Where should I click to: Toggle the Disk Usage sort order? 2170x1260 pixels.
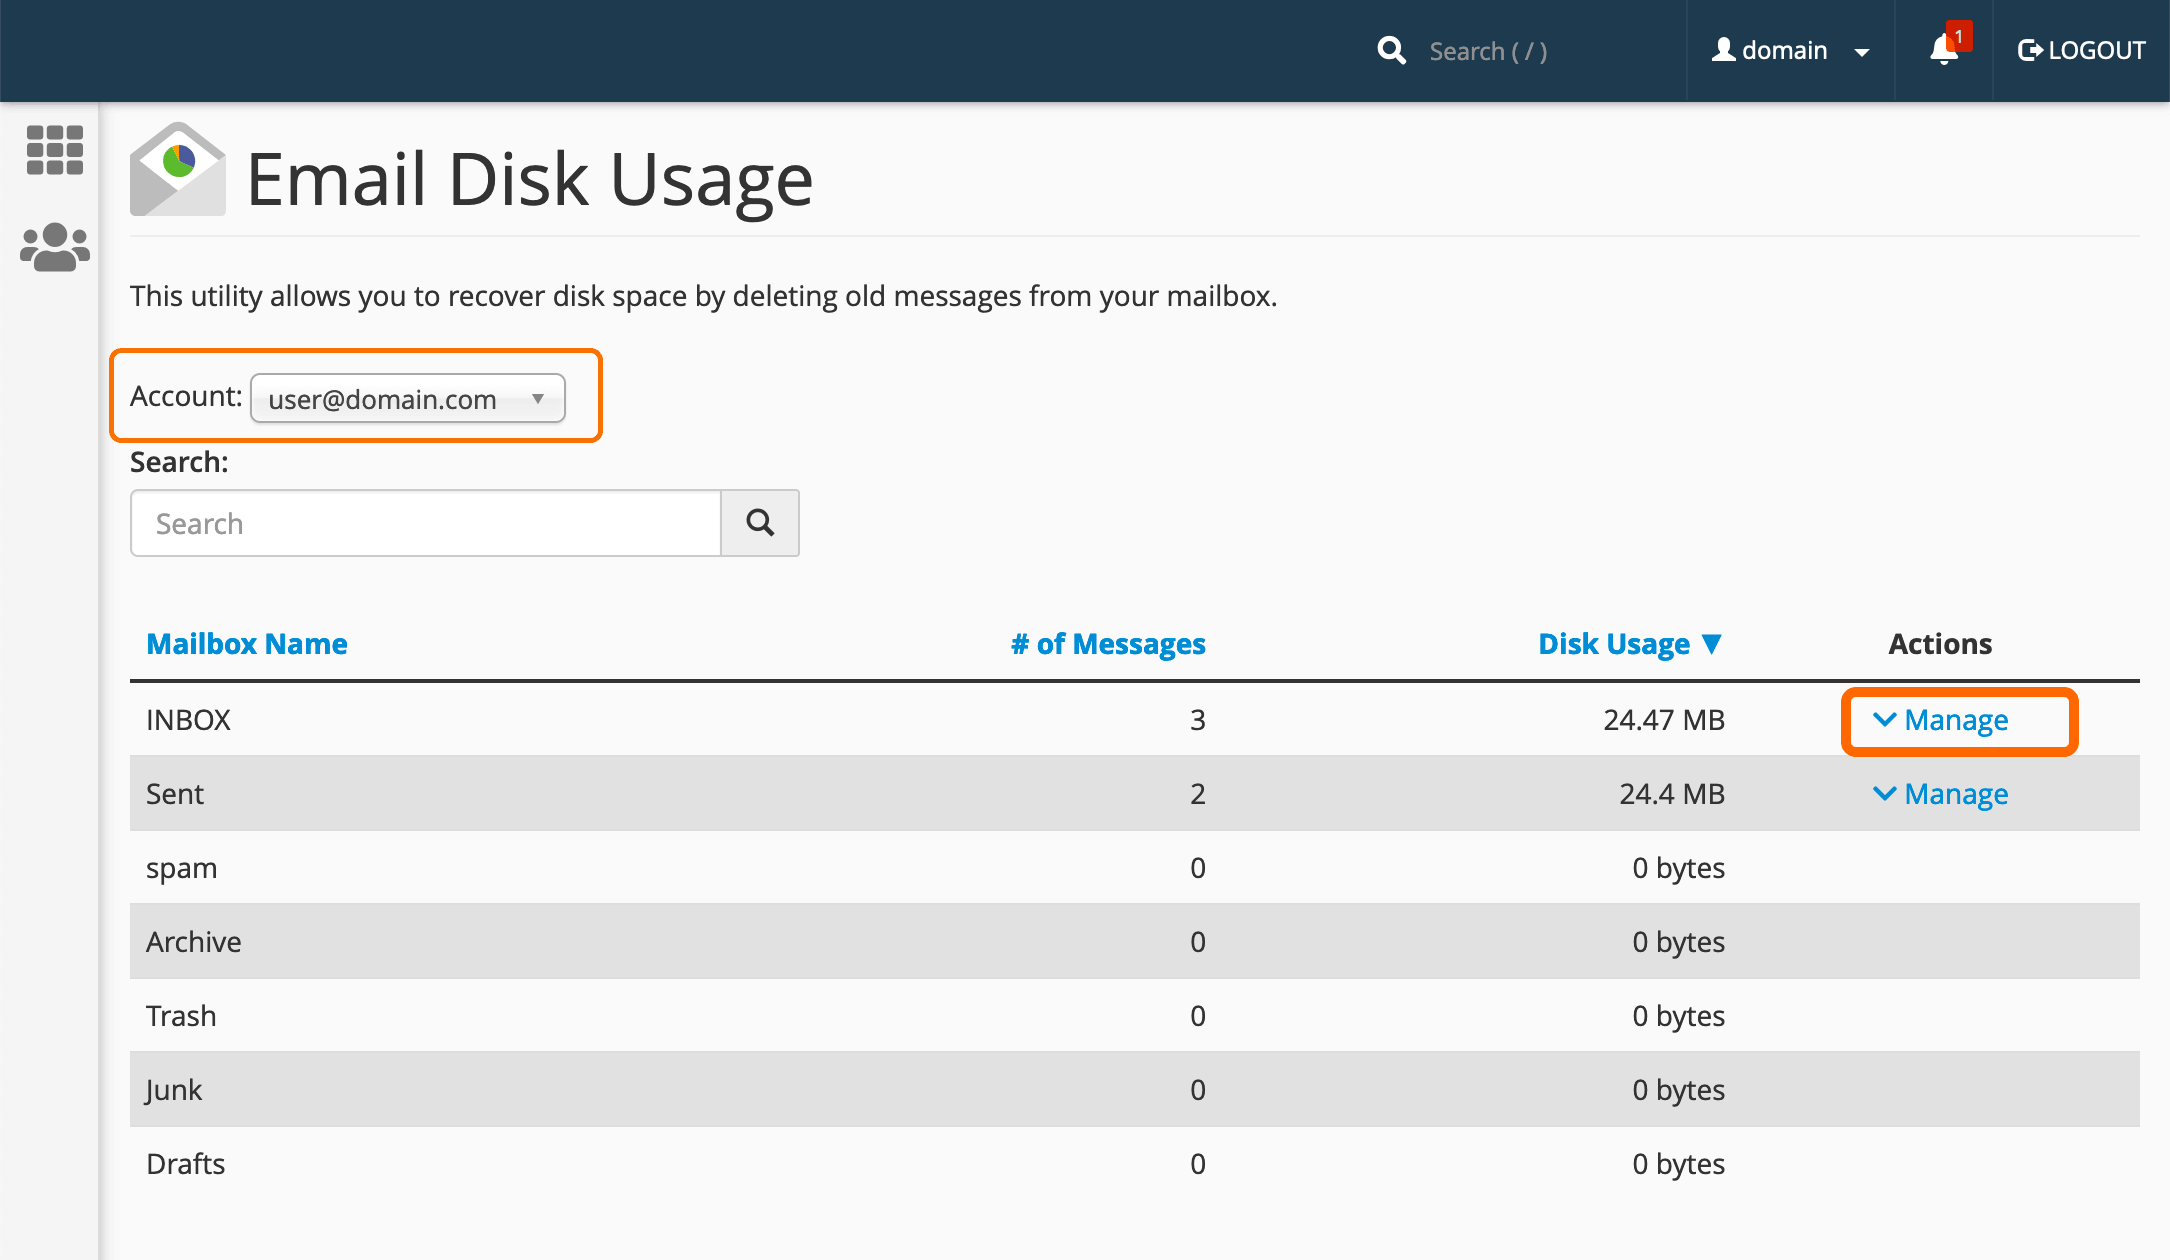pos(1628,643)
